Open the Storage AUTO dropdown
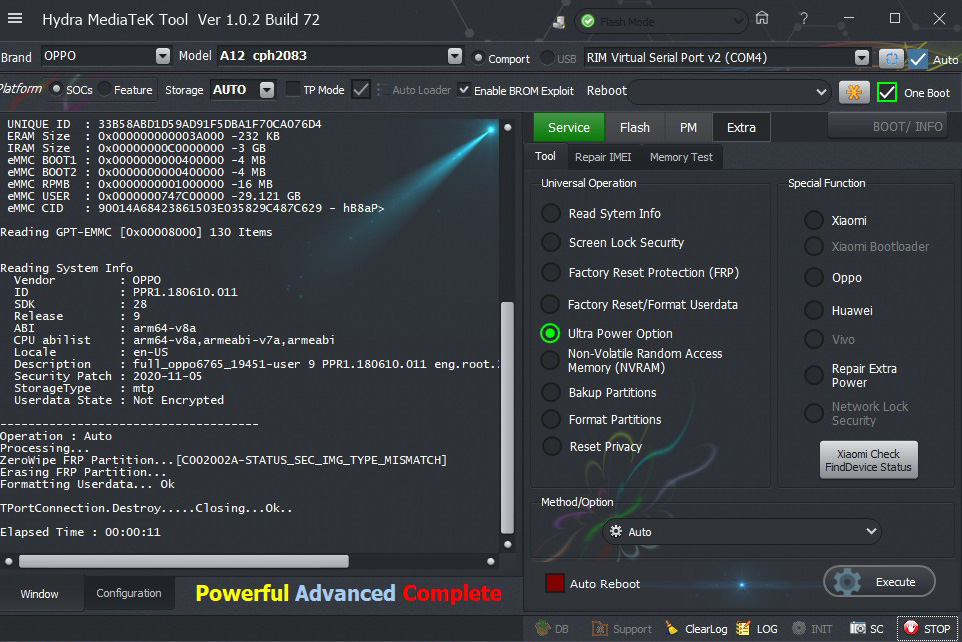 (x=267, y=90)
